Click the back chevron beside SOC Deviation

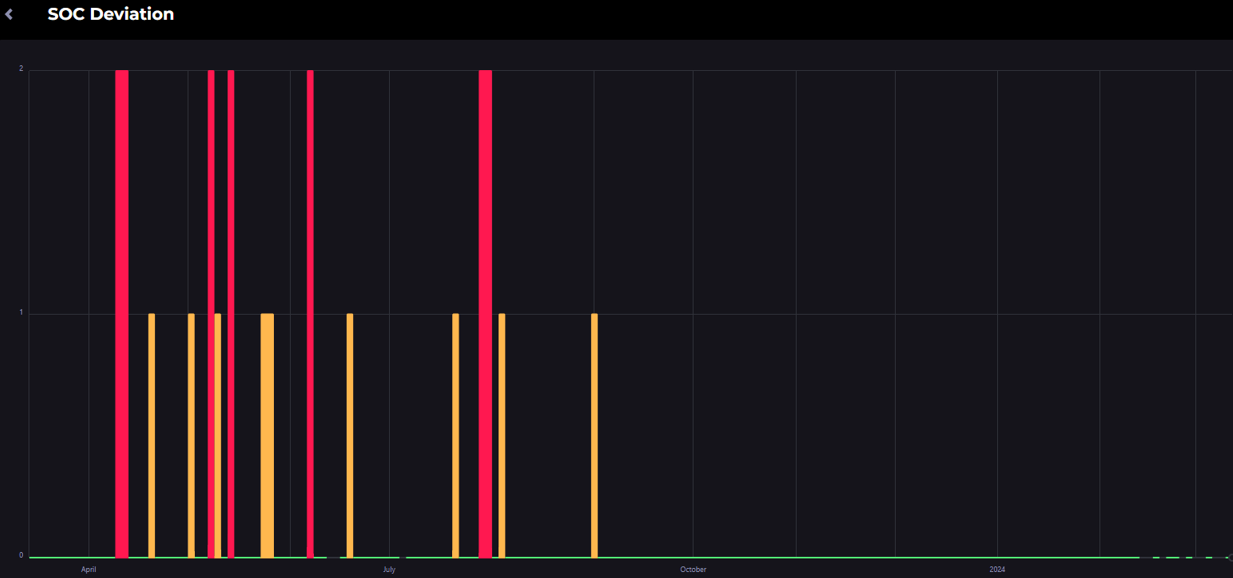9,15
